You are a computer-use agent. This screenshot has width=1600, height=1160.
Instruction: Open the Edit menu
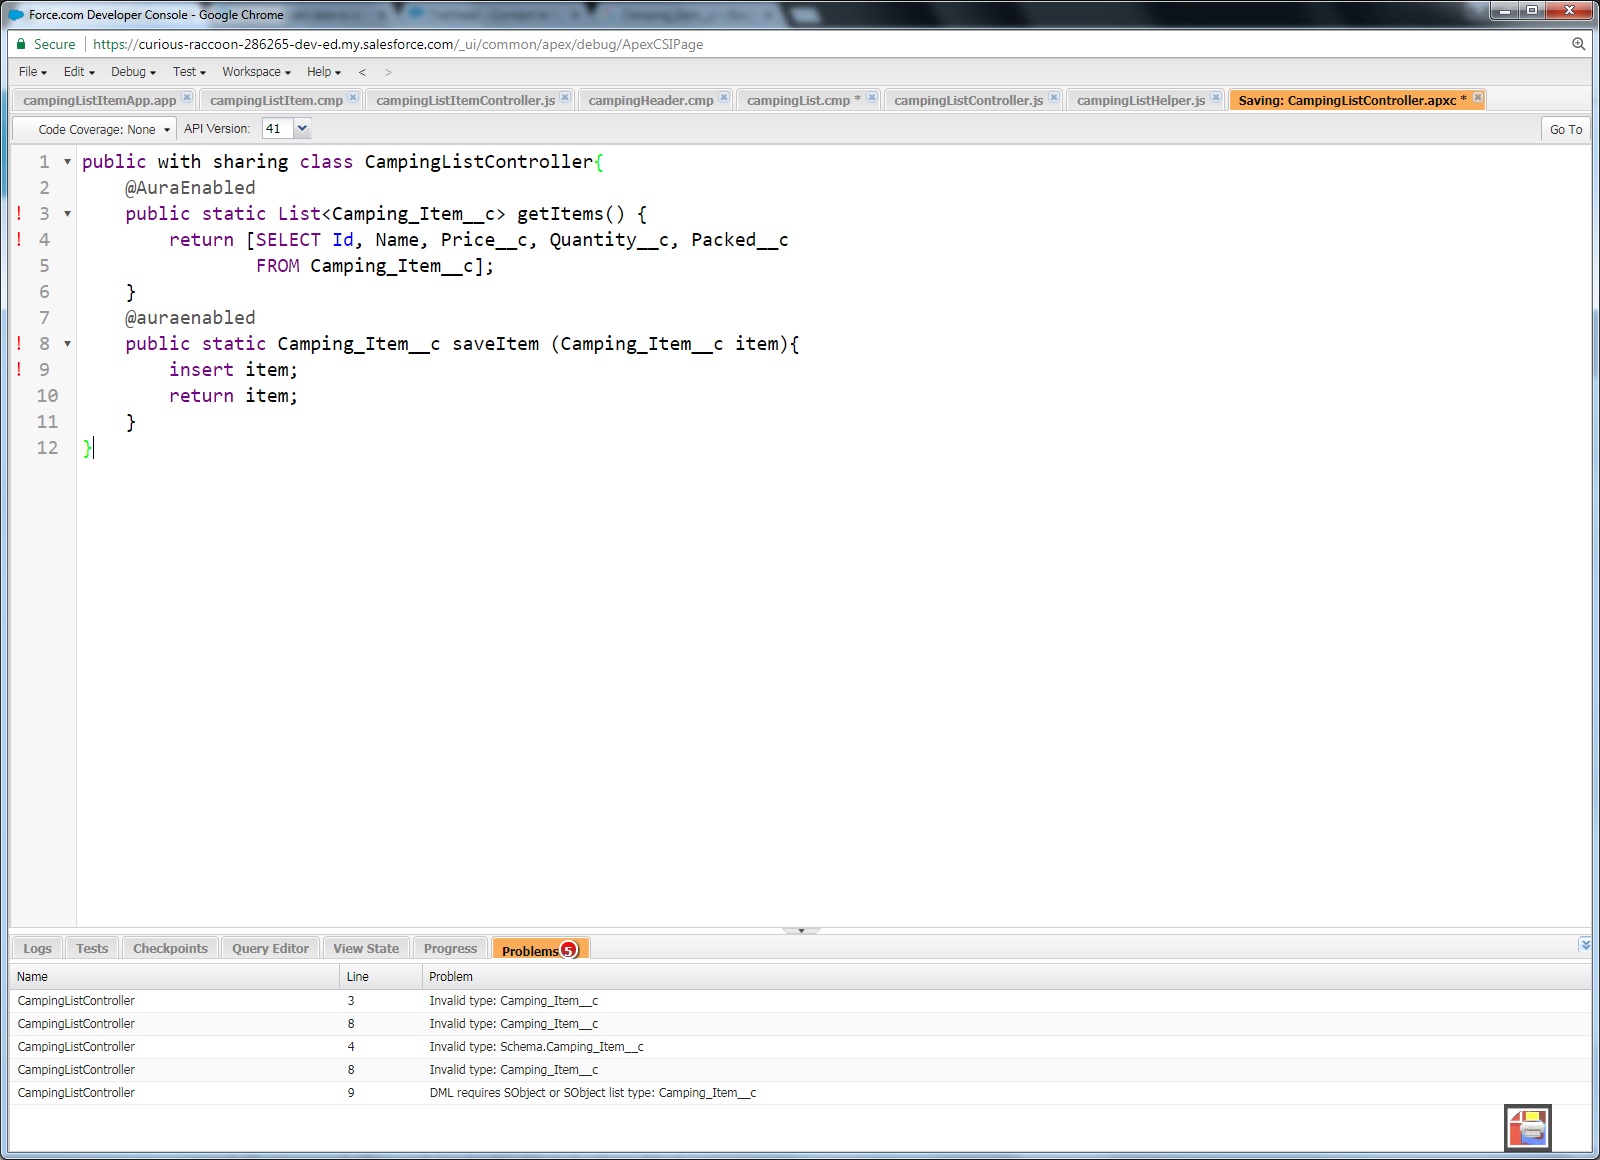coord(79,72)
